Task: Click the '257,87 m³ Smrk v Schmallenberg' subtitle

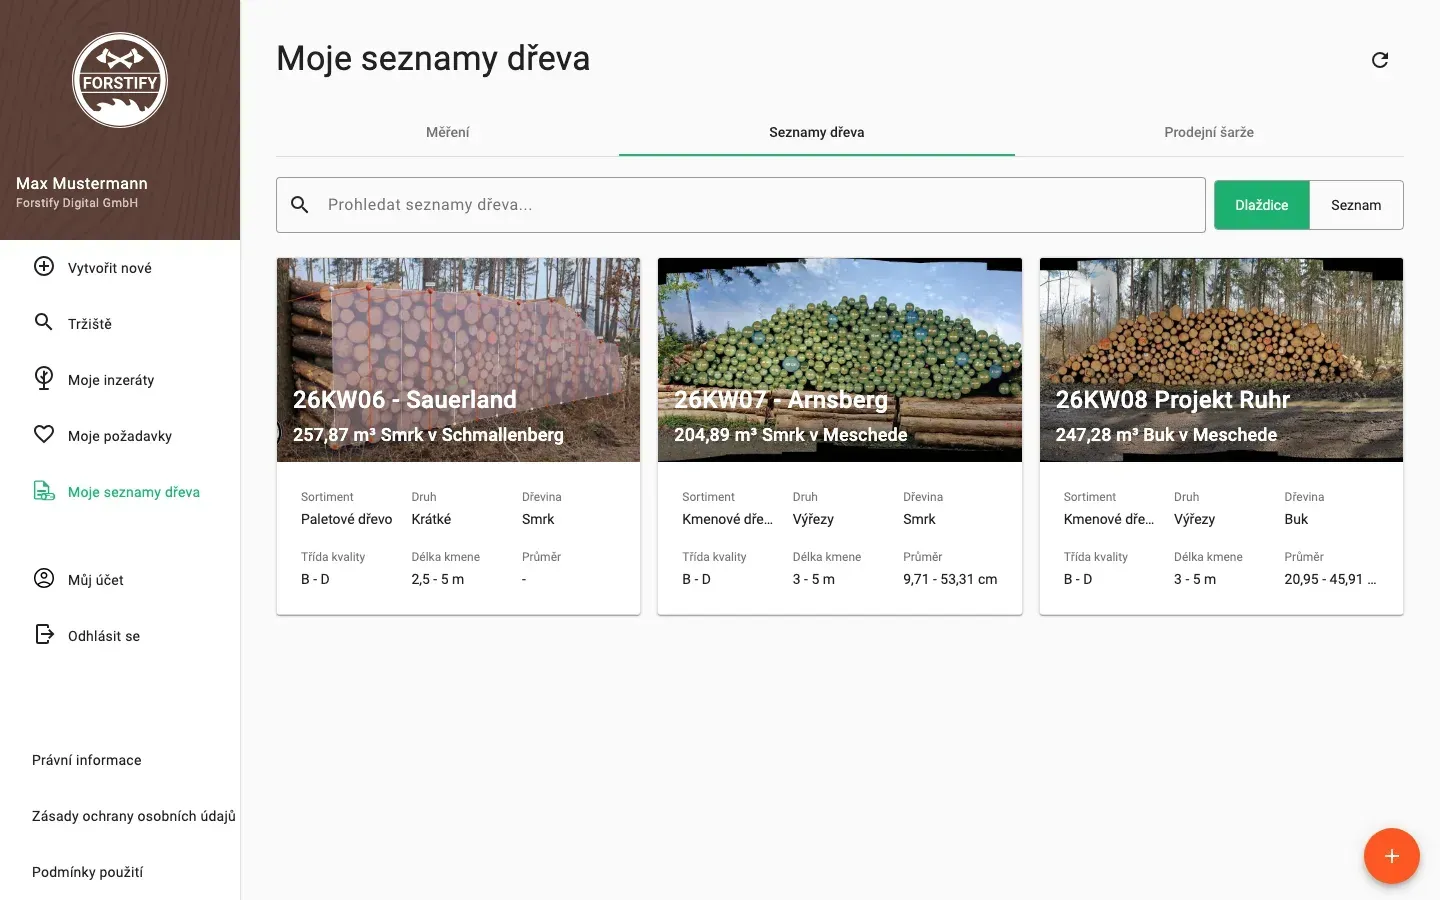Action: click(x=428, y=435)
